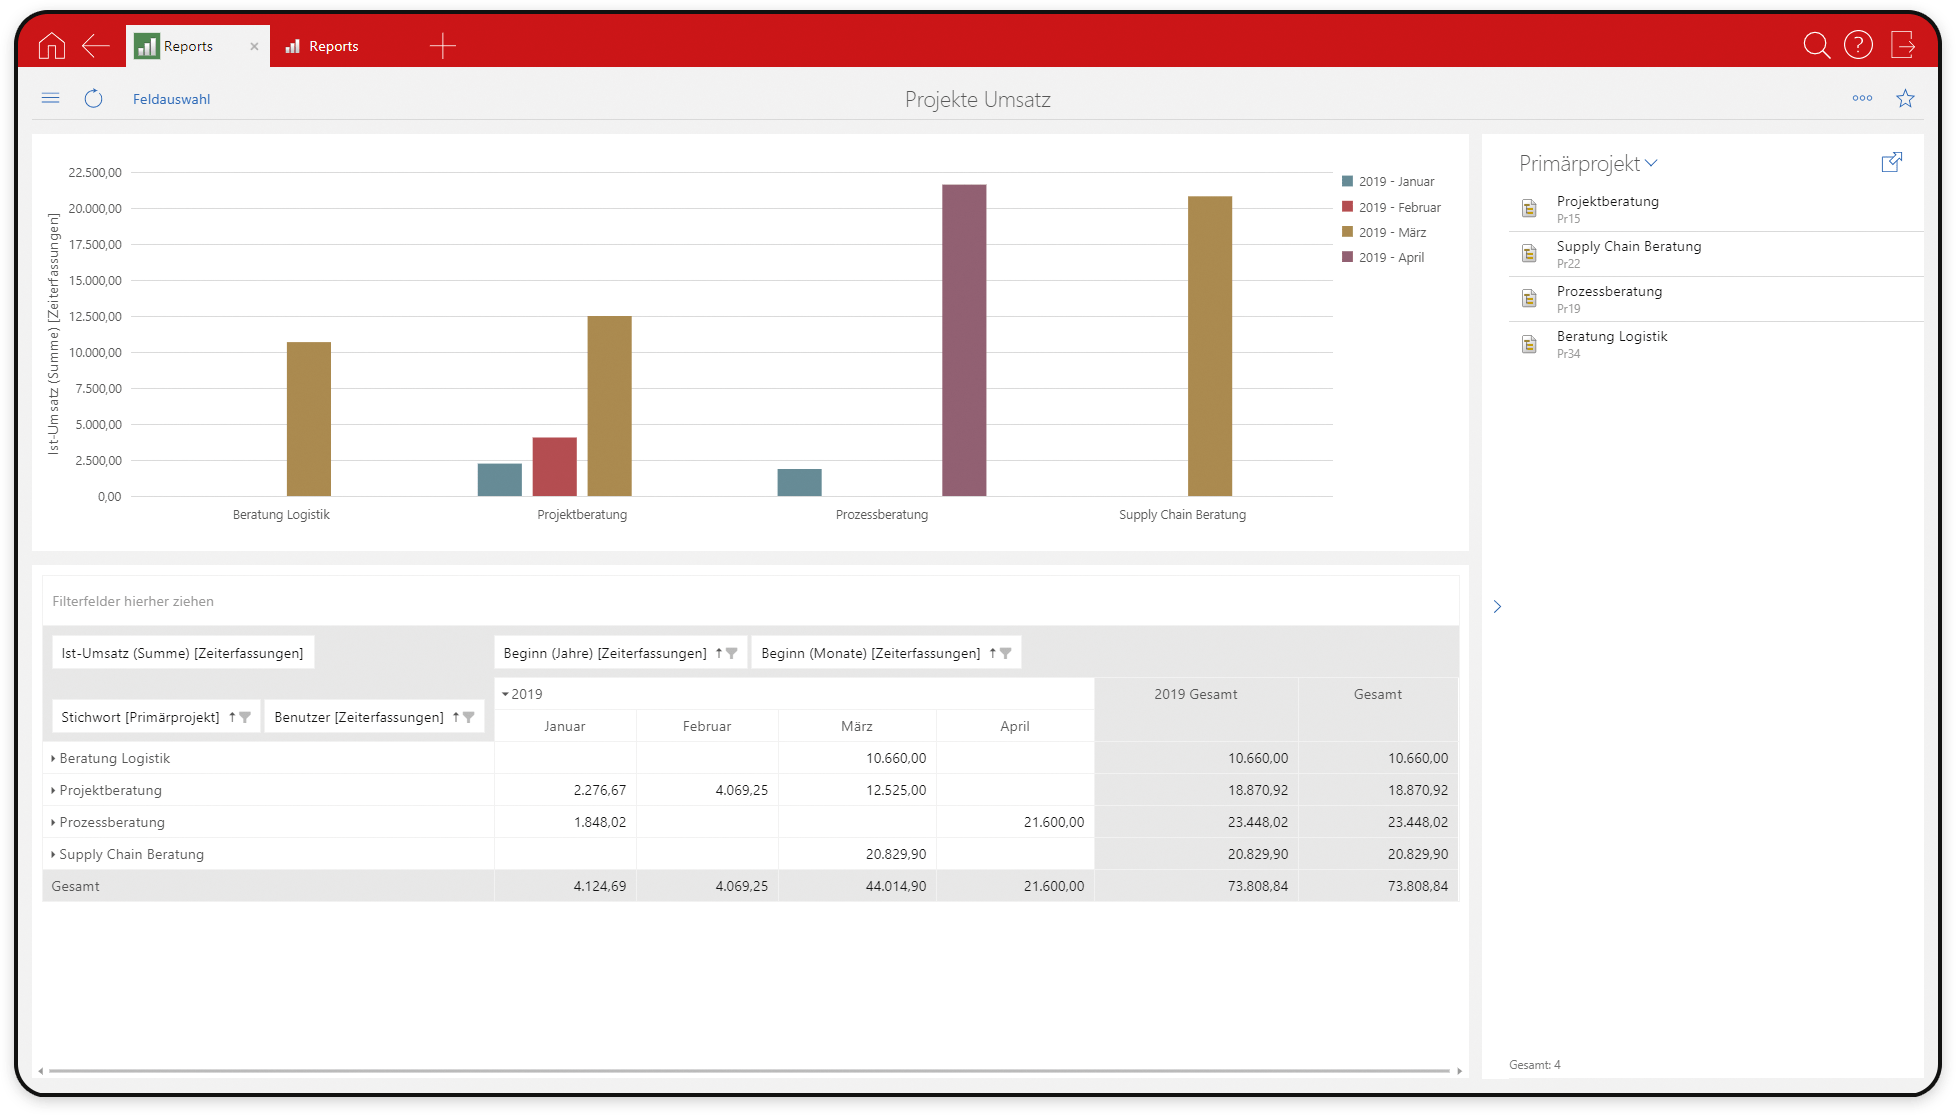Click the filter icon on Beginn (Monate) field
1956x1115 pixels.
click(1006, 653)
